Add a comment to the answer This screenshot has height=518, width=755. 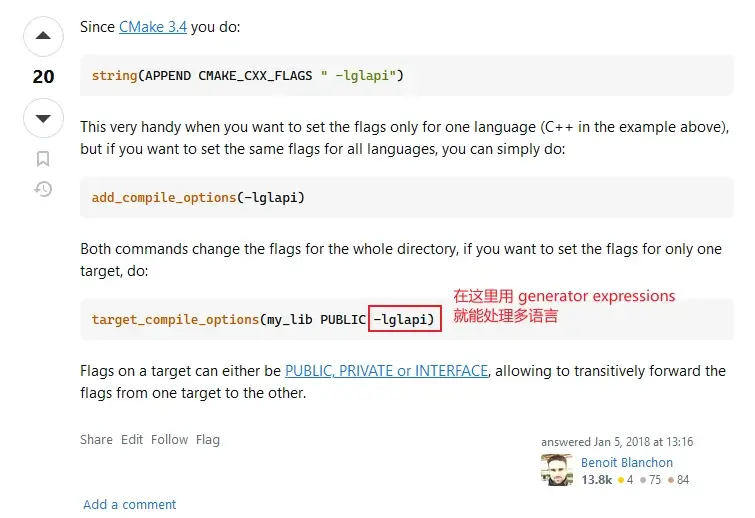tap(130, 504)
